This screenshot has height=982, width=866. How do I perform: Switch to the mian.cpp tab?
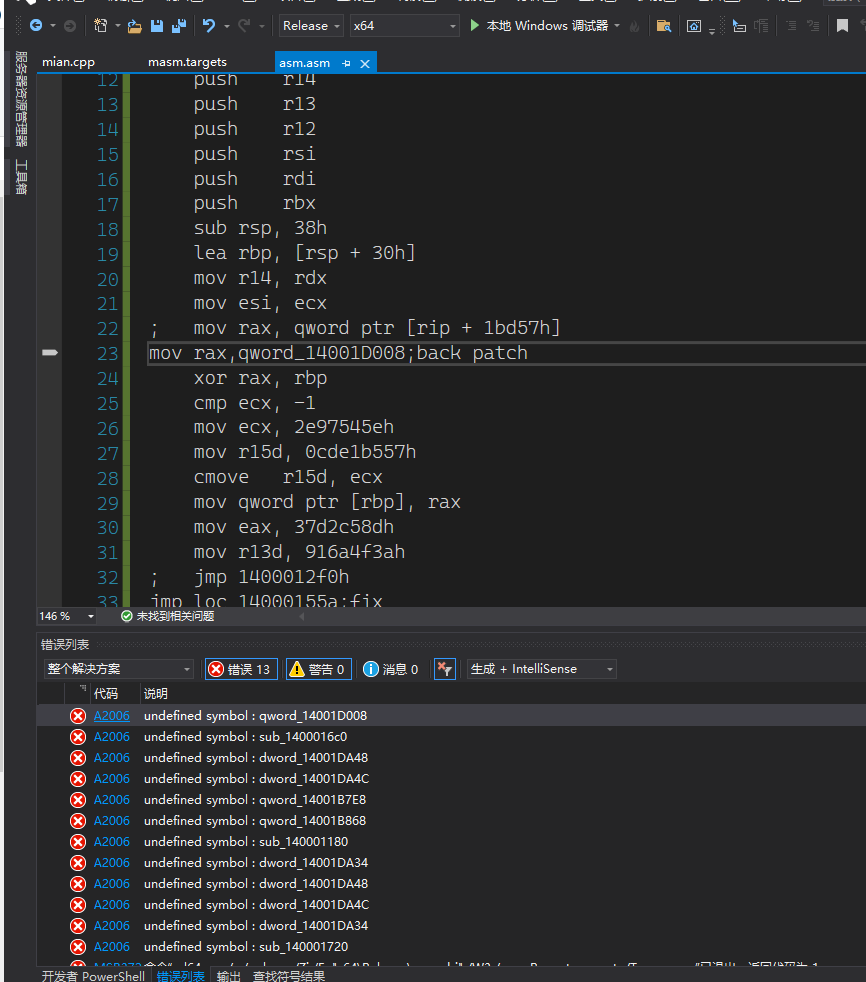68,62
